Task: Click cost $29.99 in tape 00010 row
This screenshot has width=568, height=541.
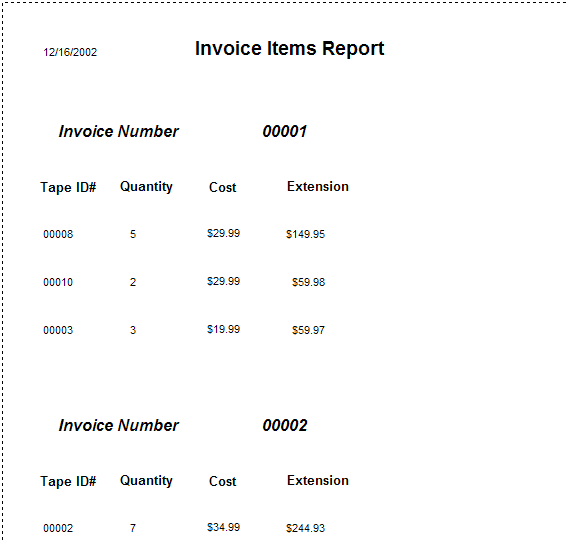Action: click(x=224, y=281)
